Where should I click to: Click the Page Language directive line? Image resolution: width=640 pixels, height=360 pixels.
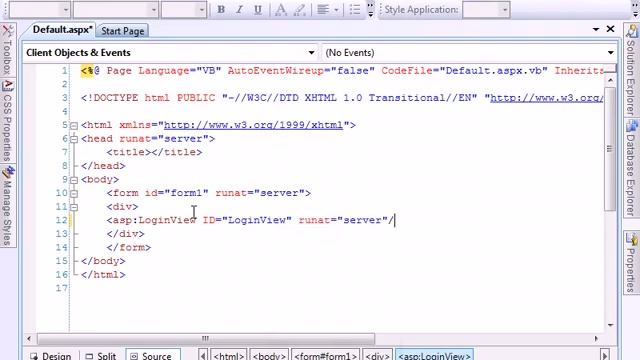[342, 71]
